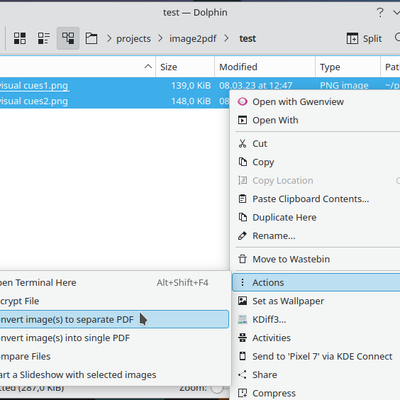Click the Duplicate Here icon
Image resolution: width=400 pixels, height=400 pixels.
[242, 217]
